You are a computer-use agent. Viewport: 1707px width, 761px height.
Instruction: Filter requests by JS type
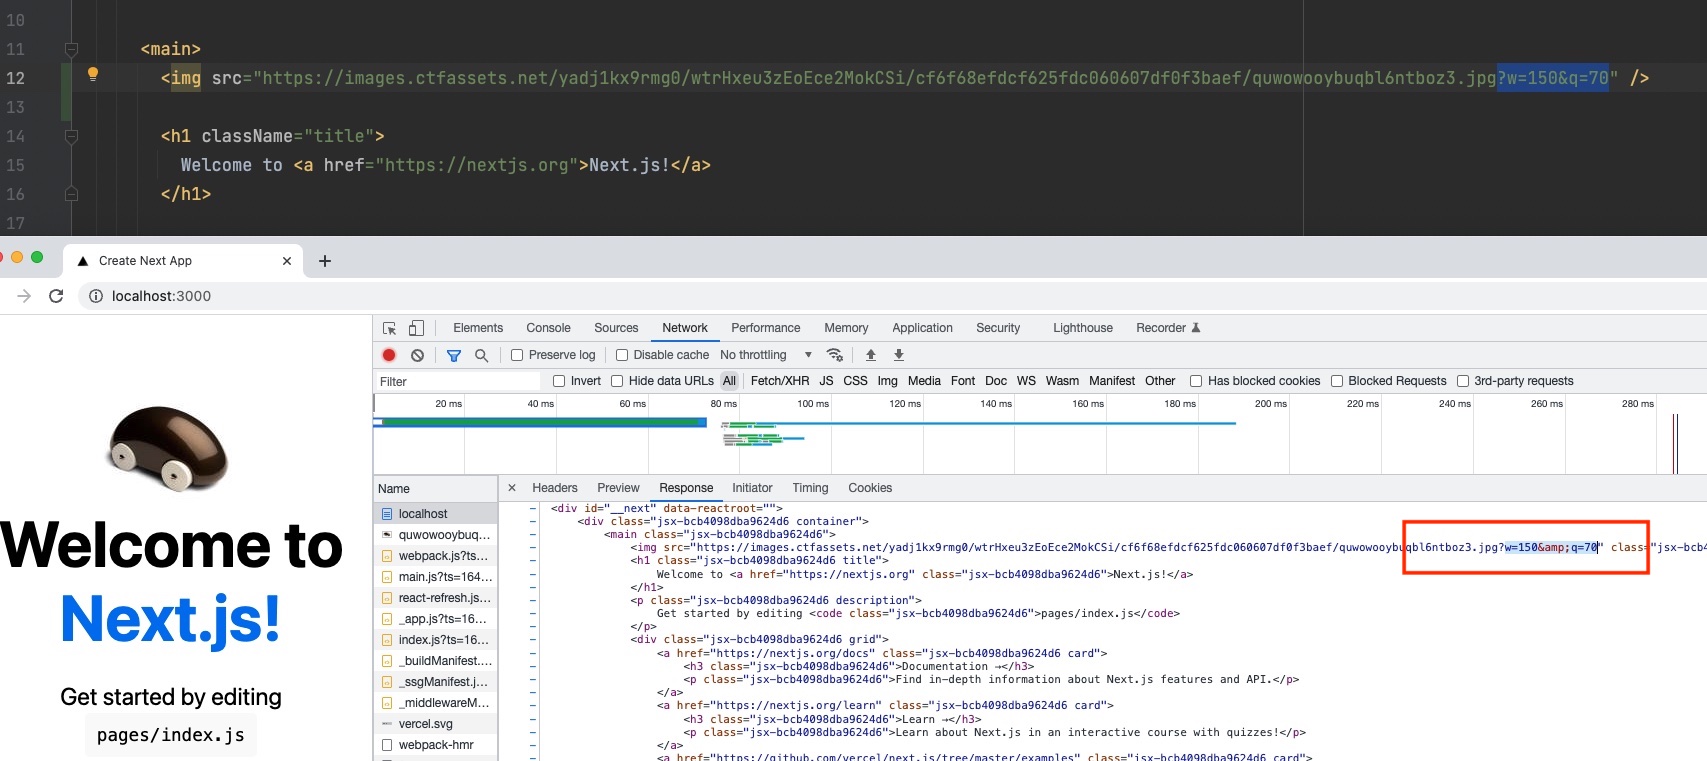point(826,381)
